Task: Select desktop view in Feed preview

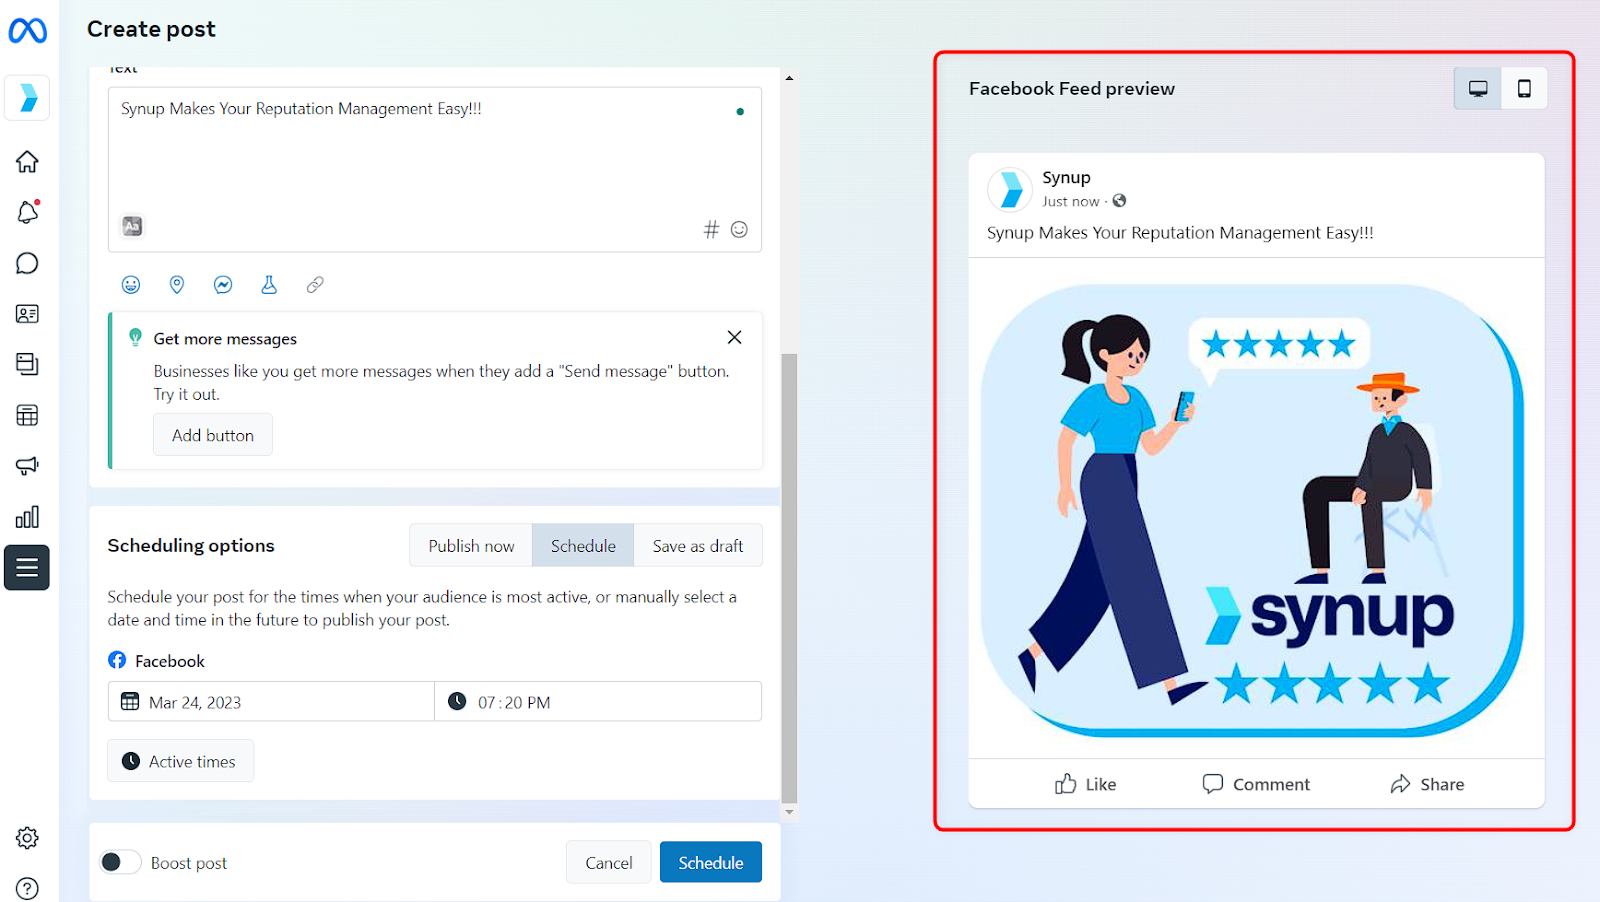Action: pyautogui.click(x=1476, y=88)
